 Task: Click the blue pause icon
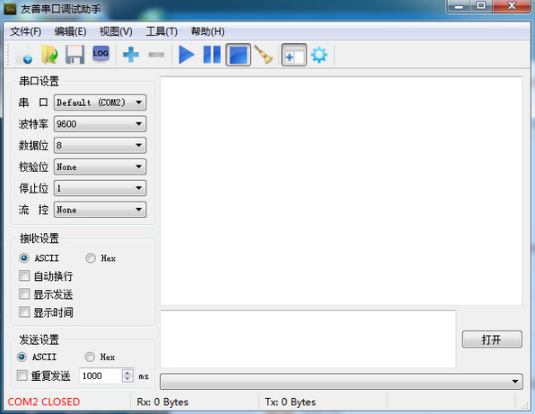coord(212,55)
